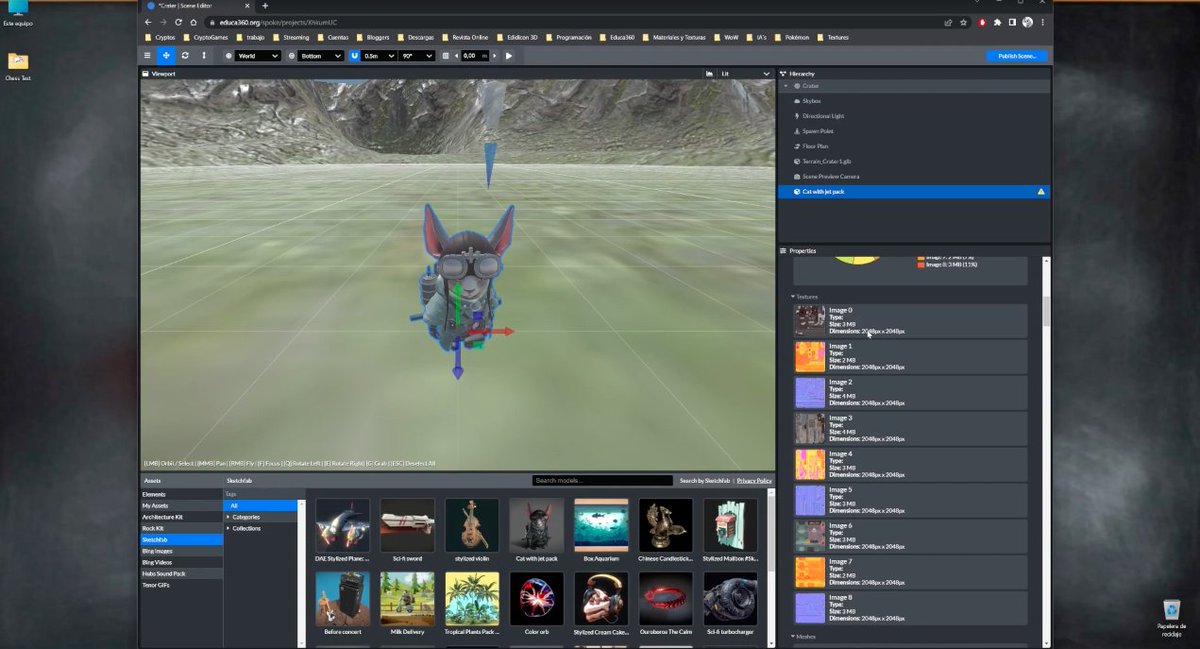
Task: Collapse the Crater root node arrow
Action: click(x=786, y=86)
